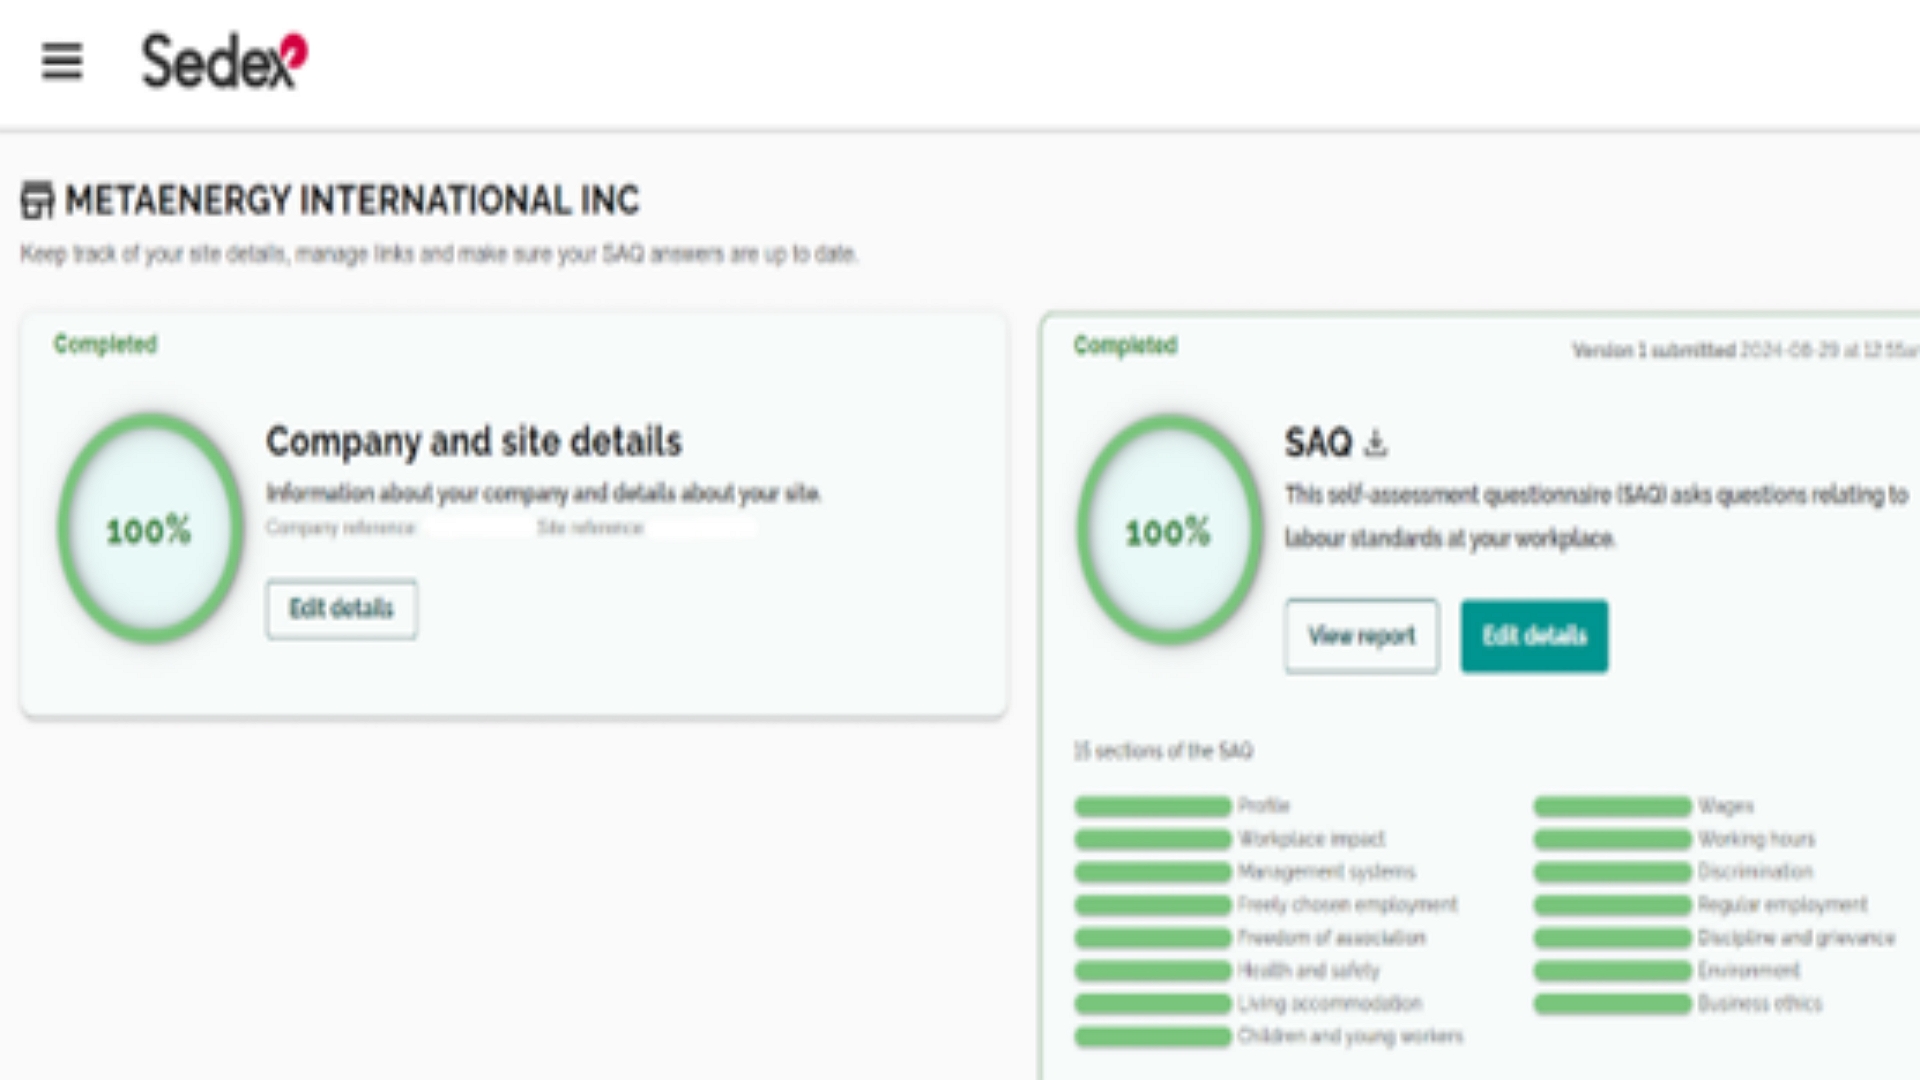Viewport: 1920px width, 1080px height.
Task: Select the Health and safety section label
Action: point(1308,970)
